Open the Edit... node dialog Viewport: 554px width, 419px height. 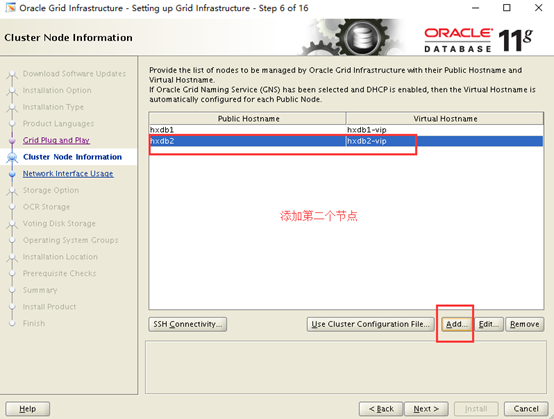[x=489, y=324]
